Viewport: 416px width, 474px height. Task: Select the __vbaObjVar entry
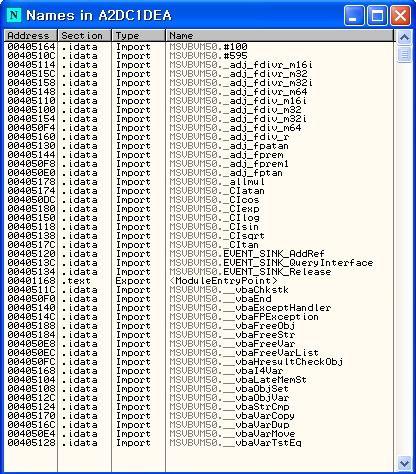pyautogui.click(x=199, y=398)
